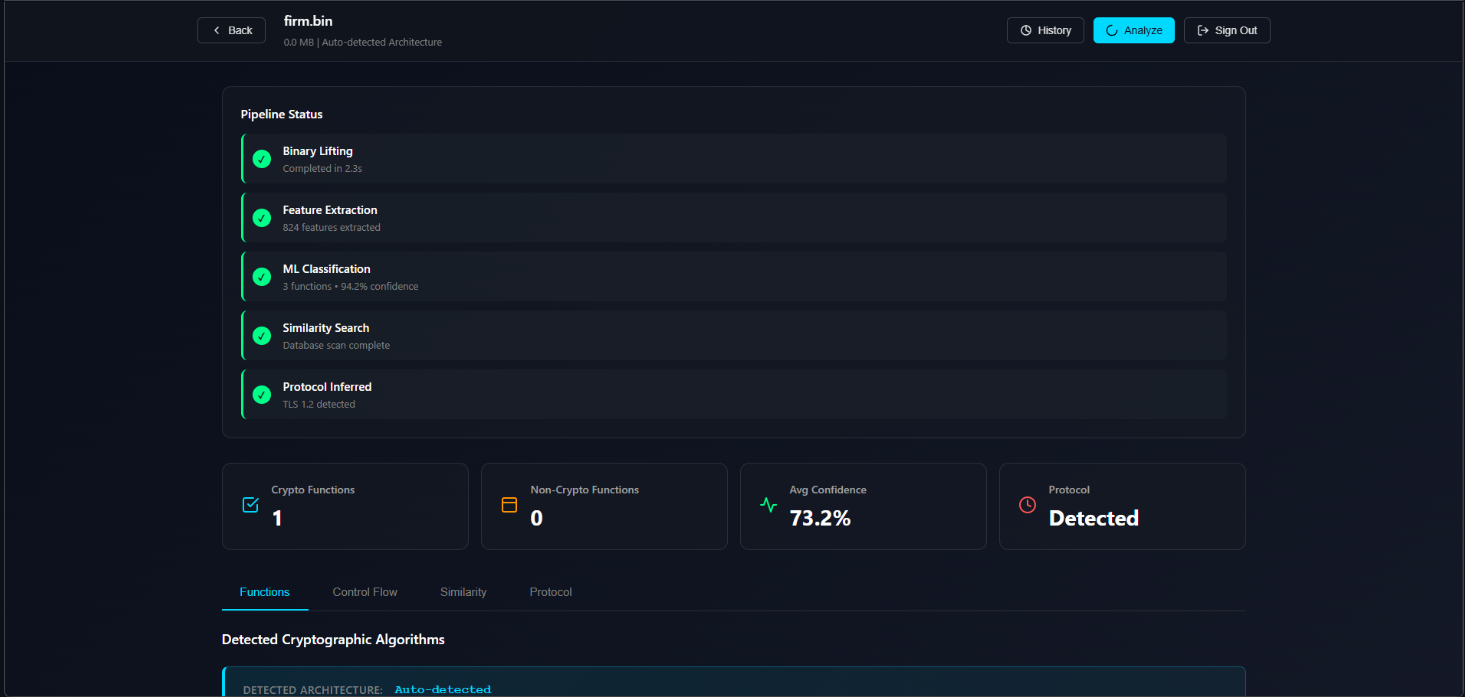
Task: Click the Crypto Functions count '1'
Action: pos(277,518)
